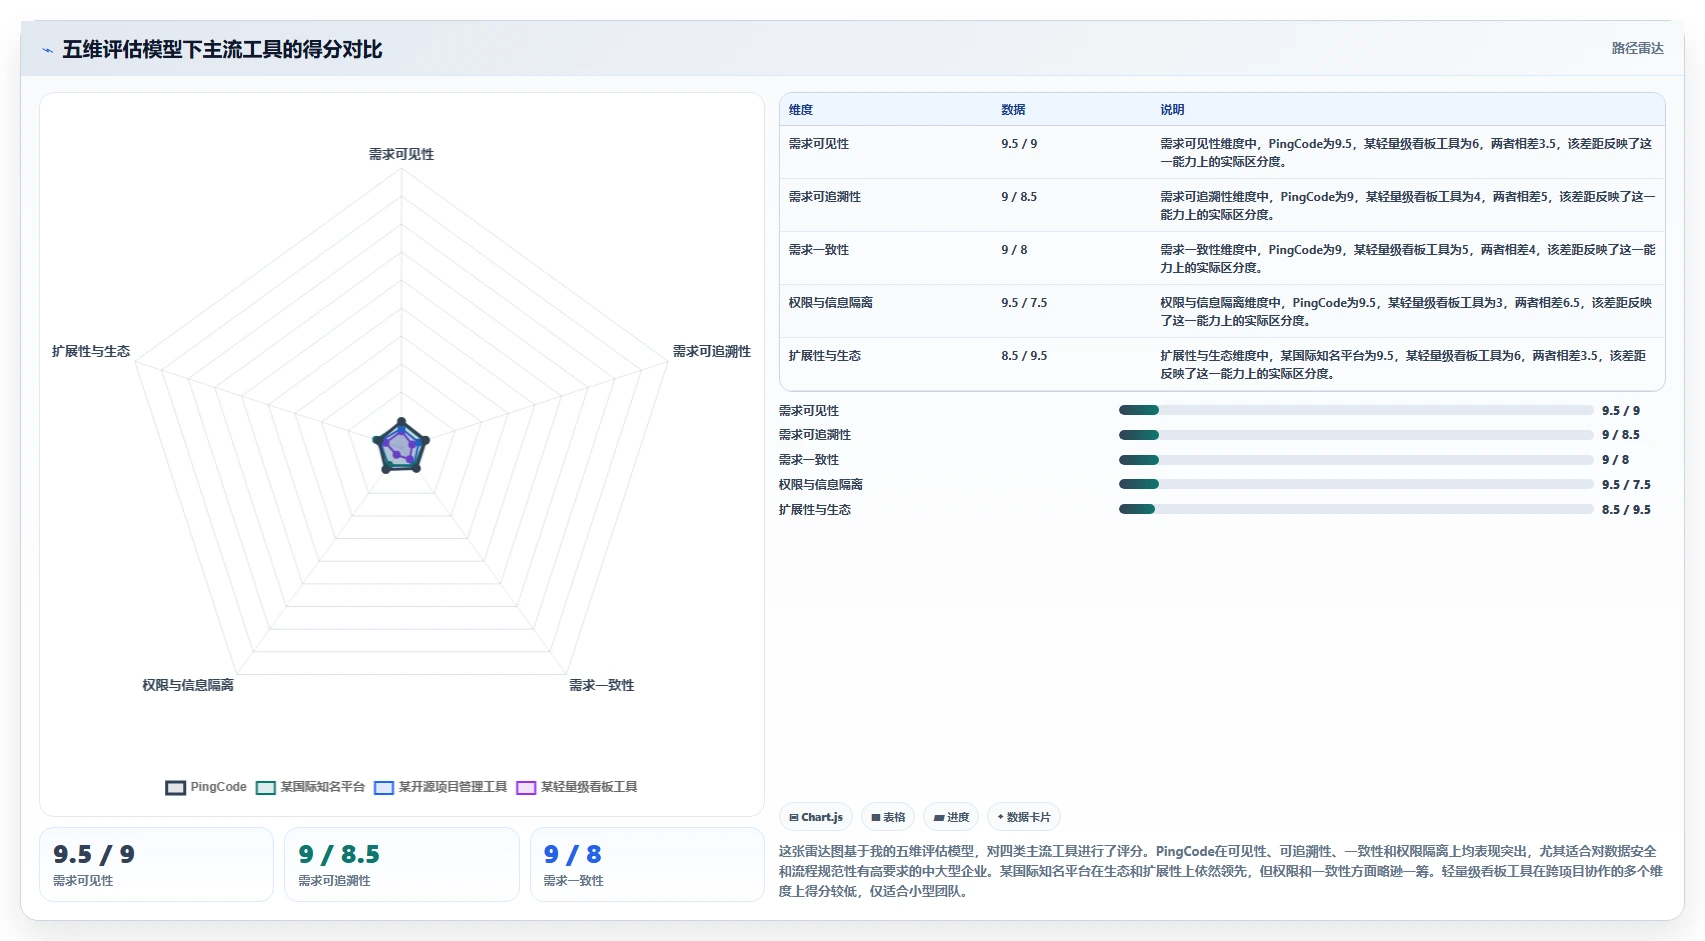Click the 需求可追溯性 progress bar
Viewport: 1705px width, 941px height.
coord(1356,435)
